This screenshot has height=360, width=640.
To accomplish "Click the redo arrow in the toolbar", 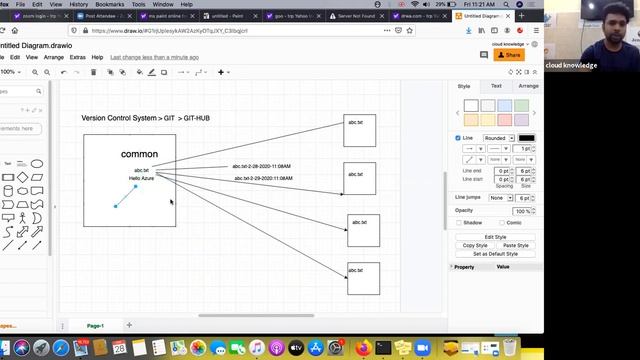I will click(x=76, y=72).
